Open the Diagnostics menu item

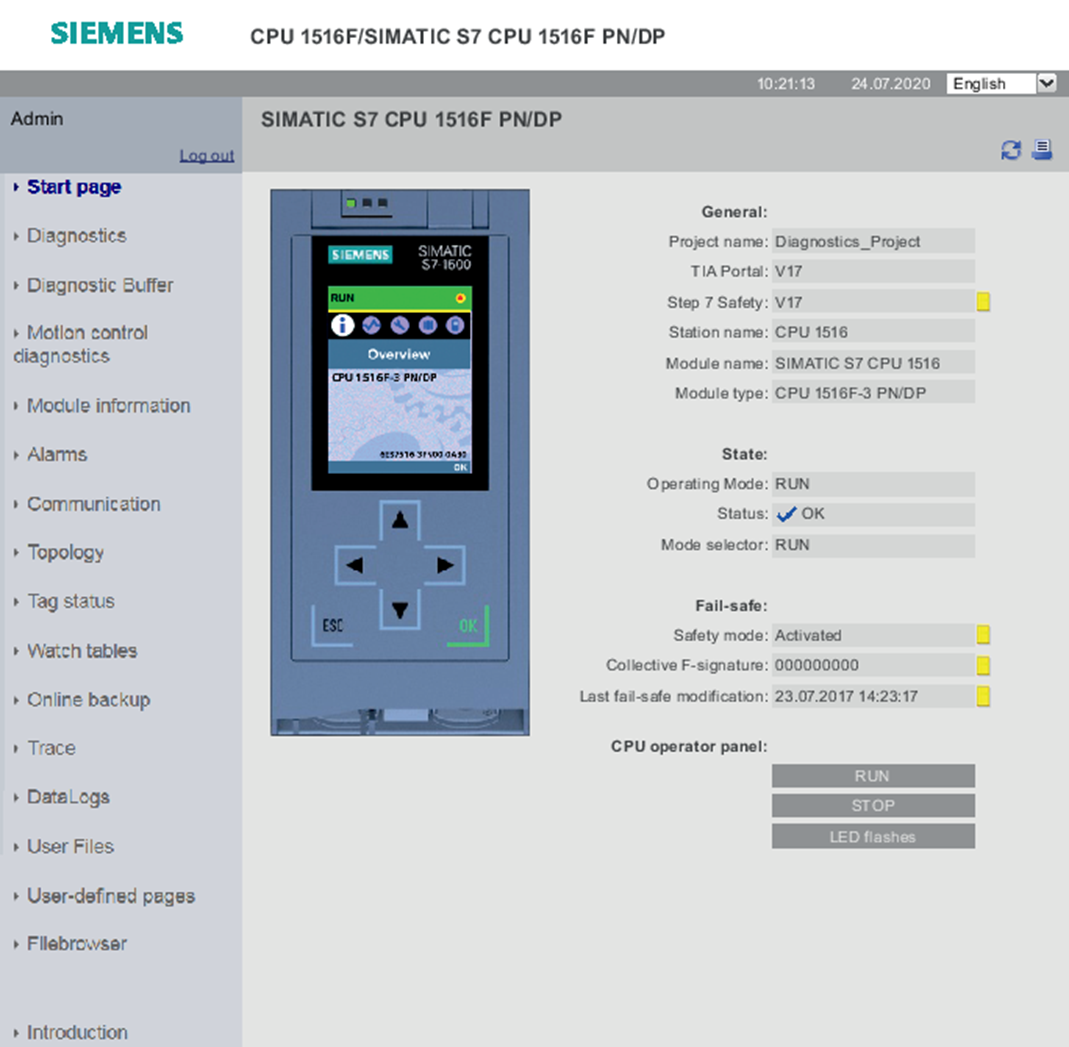pyautogui.click(x=76, y=236)
